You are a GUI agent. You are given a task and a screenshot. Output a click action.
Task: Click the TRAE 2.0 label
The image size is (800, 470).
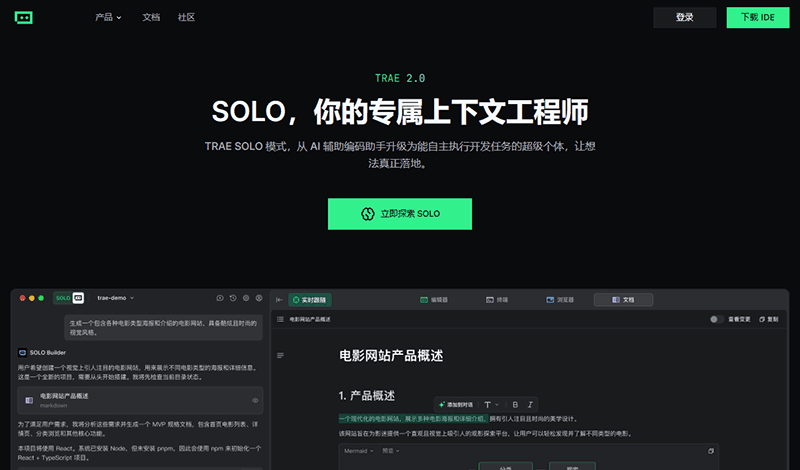[400, 79]
